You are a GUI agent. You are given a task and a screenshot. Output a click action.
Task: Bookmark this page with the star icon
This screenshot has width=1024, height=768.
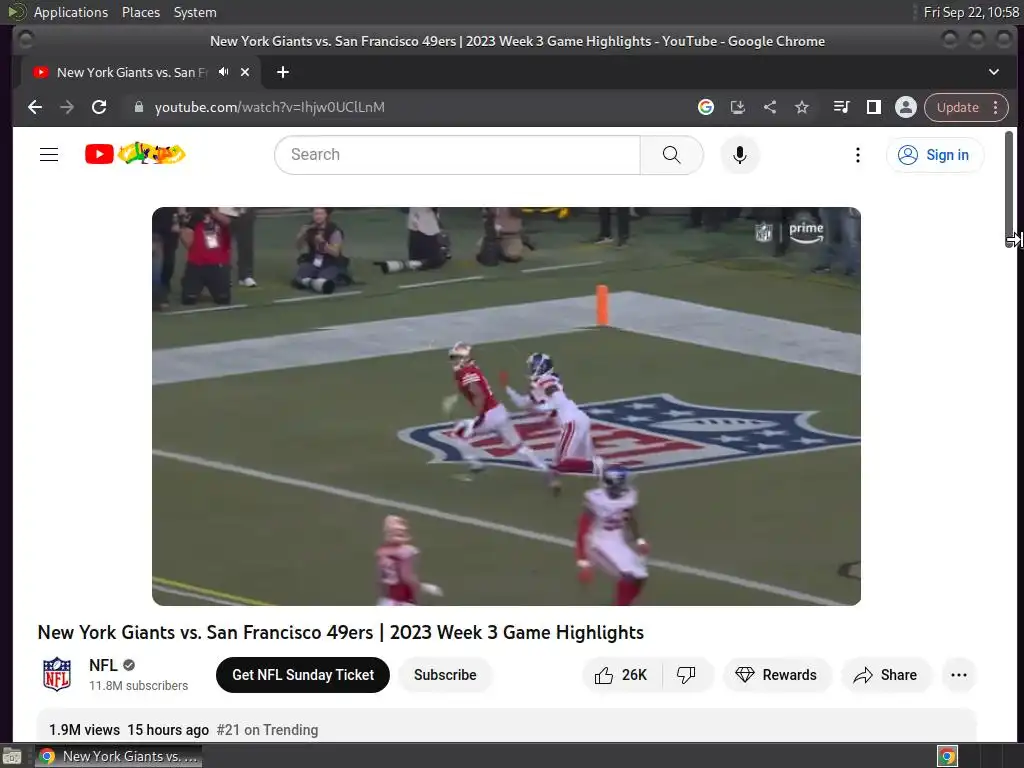coord(802,107)
